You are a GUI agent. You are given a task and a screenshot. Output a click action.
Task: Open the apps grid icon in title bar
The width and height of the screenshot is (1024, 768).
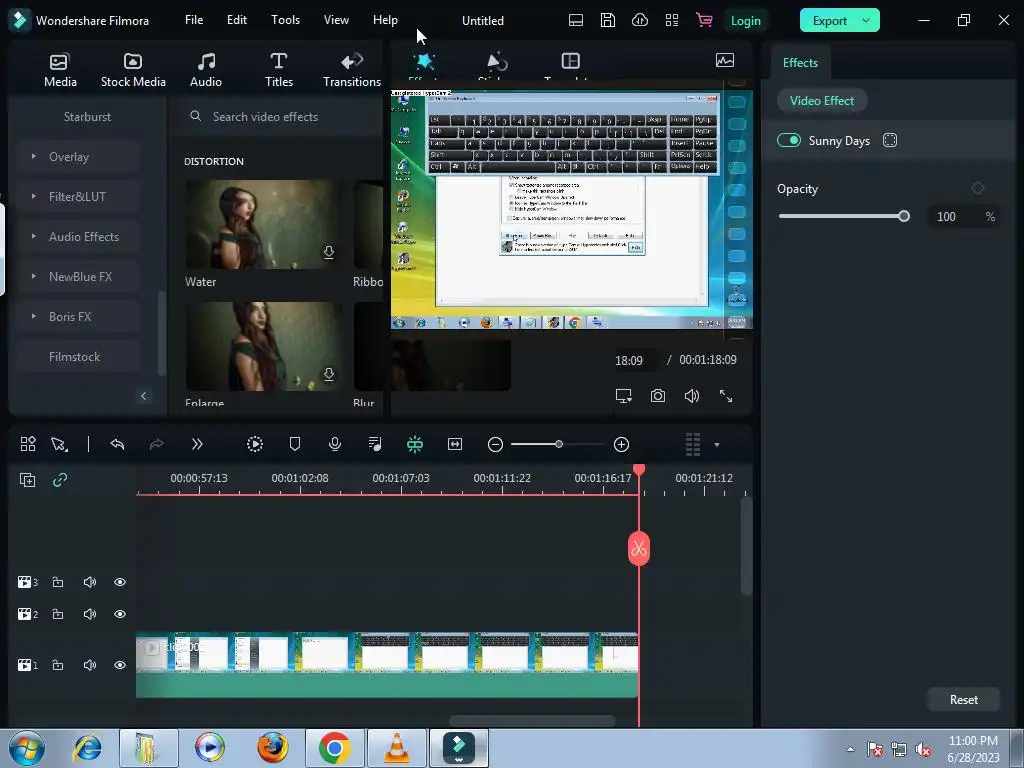pyautogui.click(x=671, y=20)
